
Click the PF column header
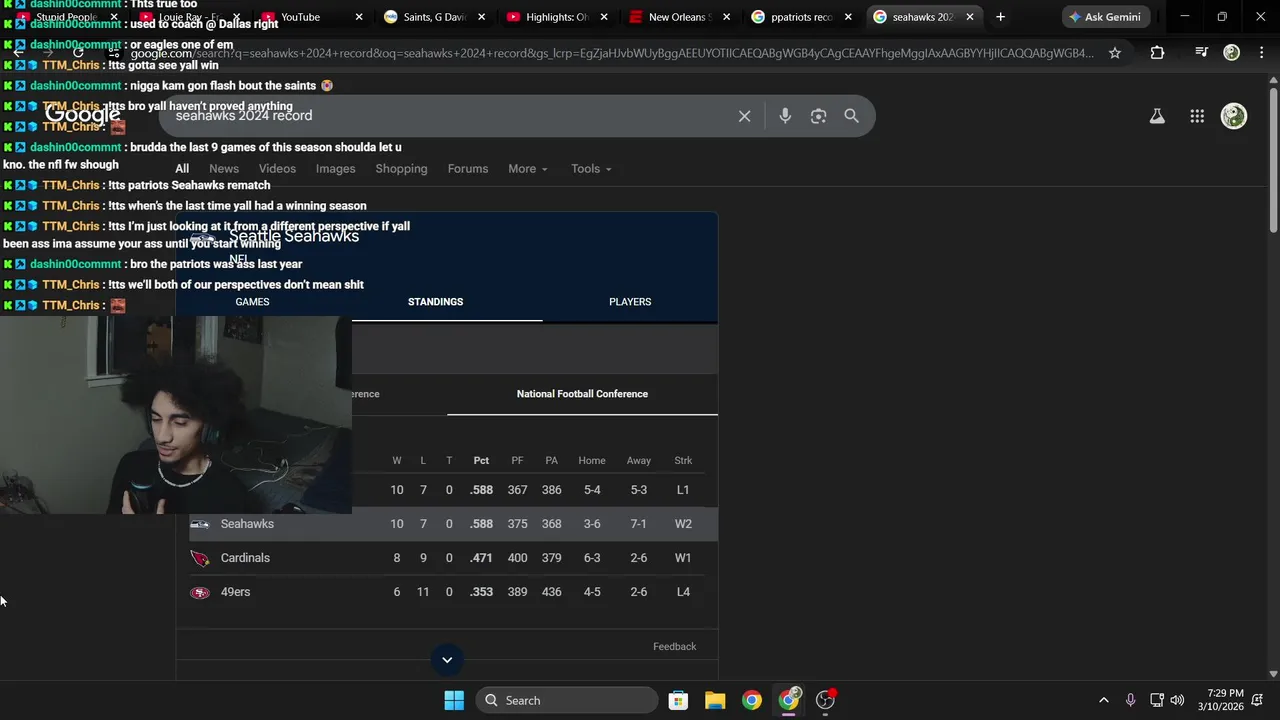517,461
